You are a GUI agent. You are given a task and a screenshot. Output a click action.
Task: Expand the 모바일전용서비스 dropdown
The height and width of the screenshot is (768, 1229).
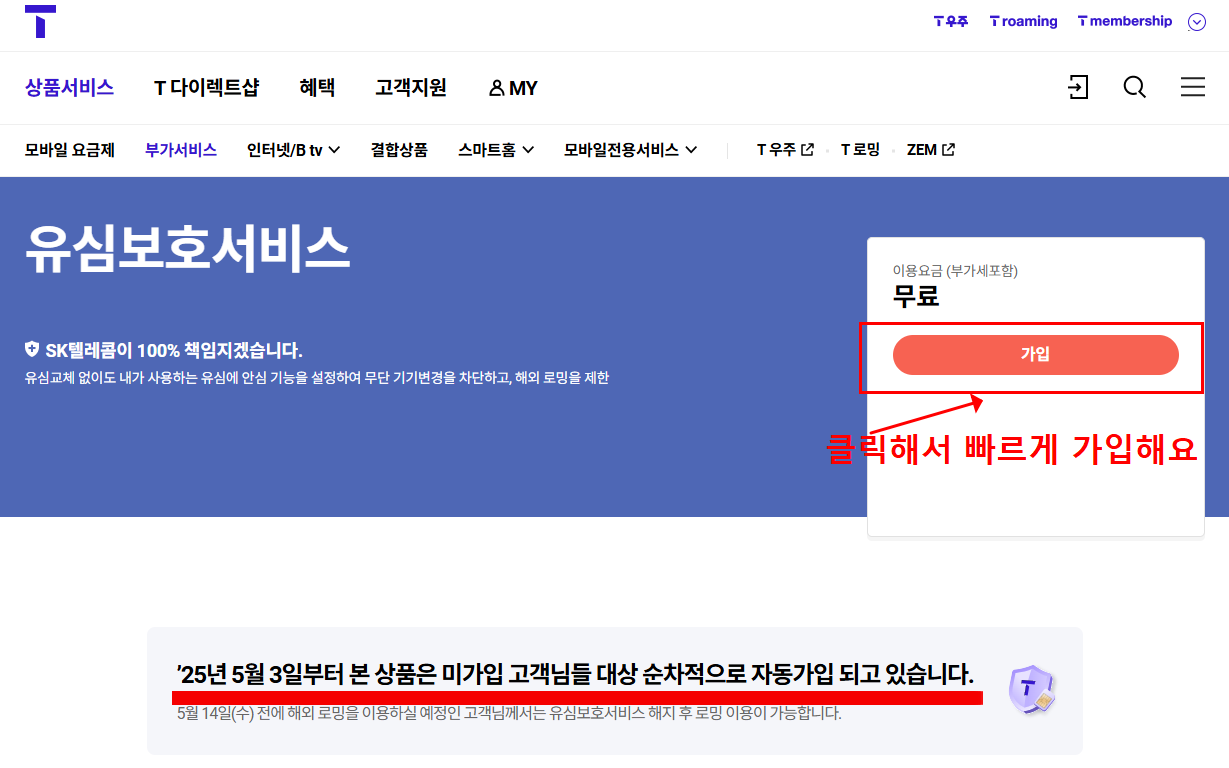tap(630, 150)
